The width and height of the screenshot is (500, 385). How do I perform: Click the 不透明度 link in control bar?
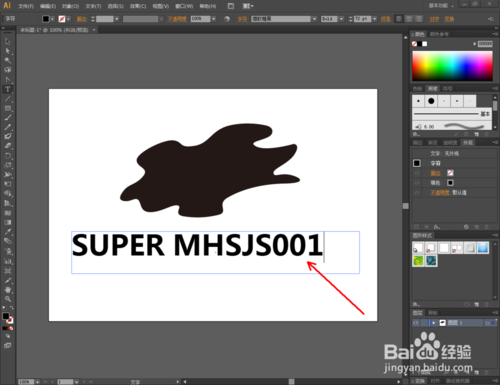coord(177,19)
